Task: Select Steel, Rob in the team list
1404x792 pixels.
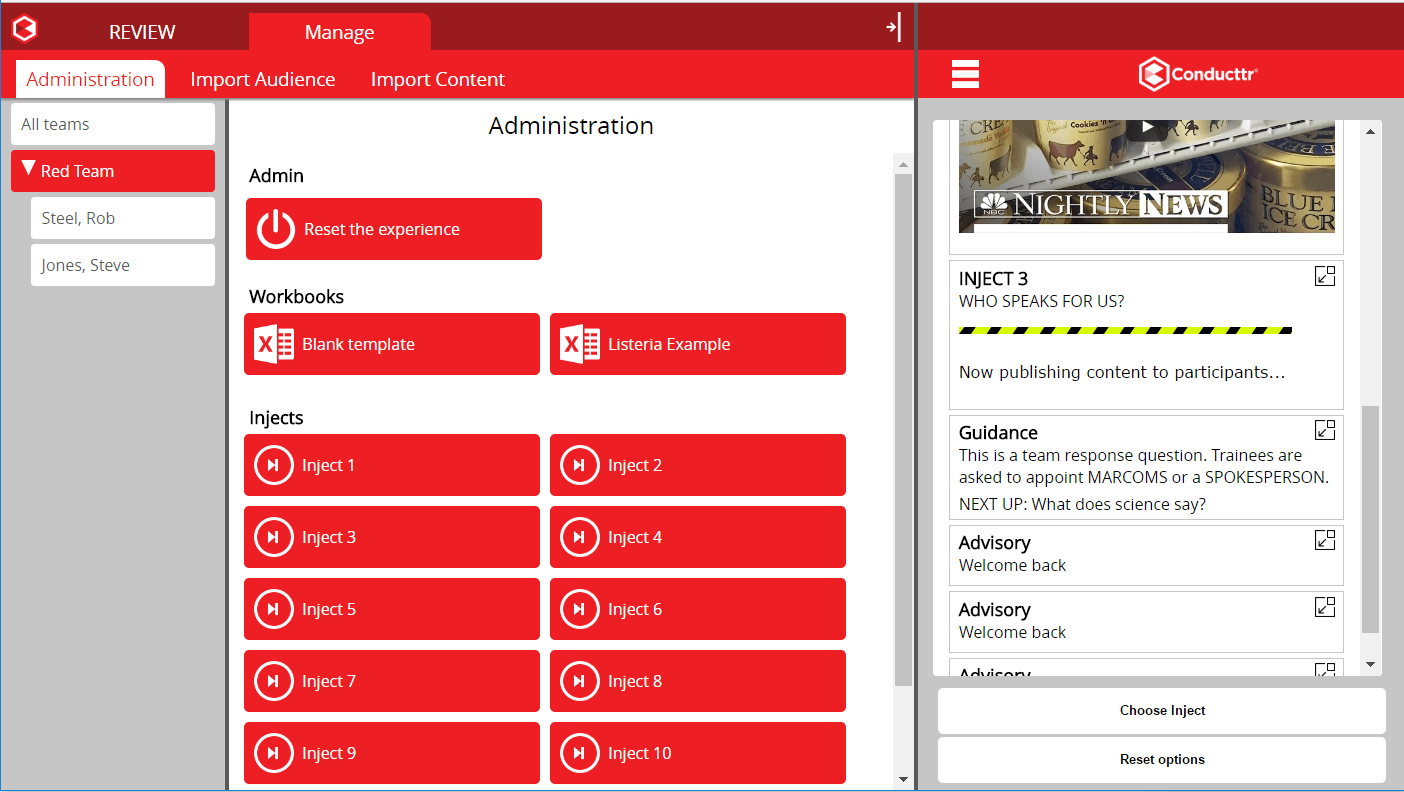Action: point(123,218)
